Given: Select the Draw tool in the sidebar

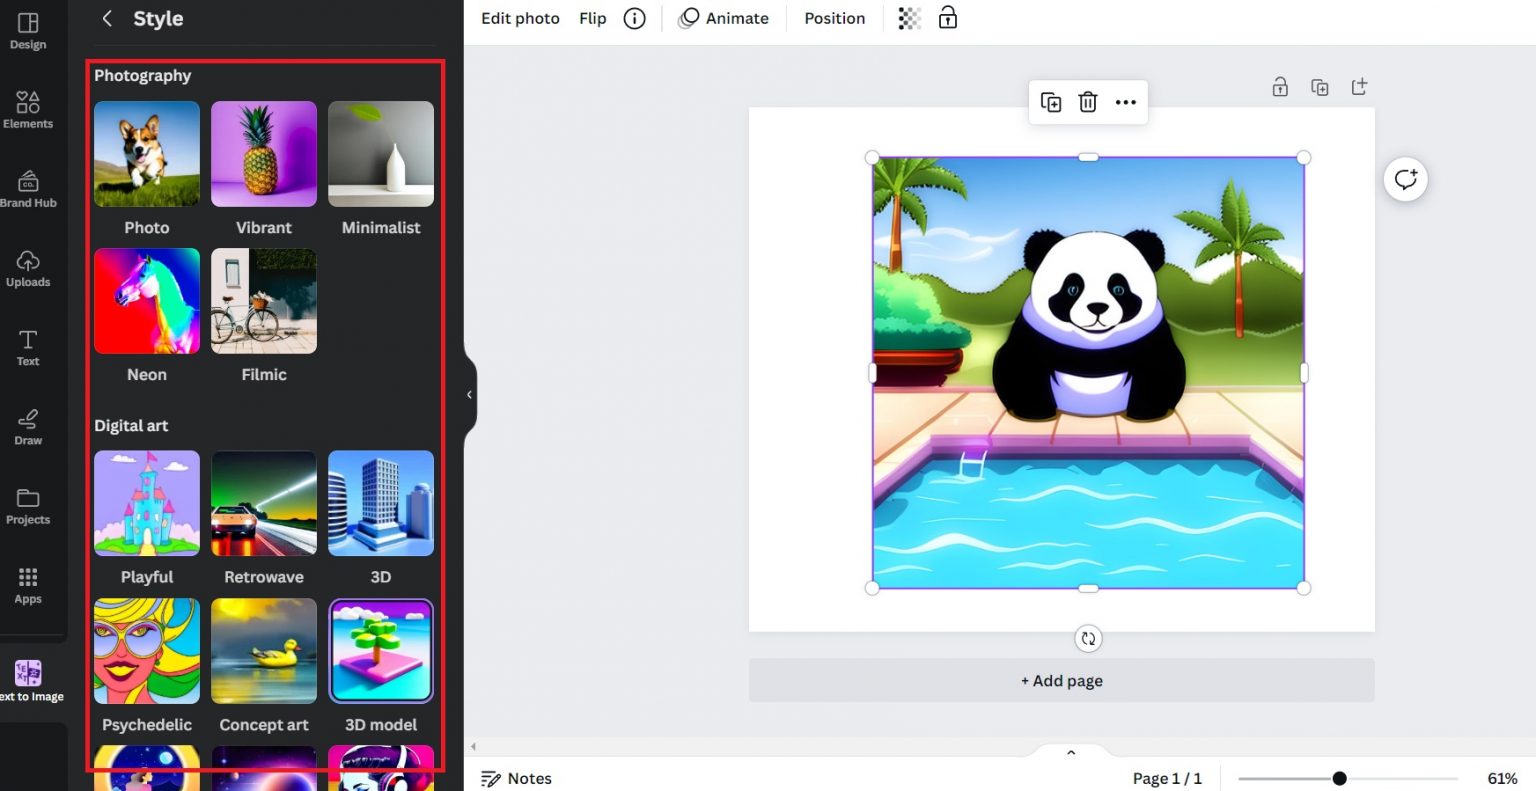Looking at the screenshot, I should [27, 427].
